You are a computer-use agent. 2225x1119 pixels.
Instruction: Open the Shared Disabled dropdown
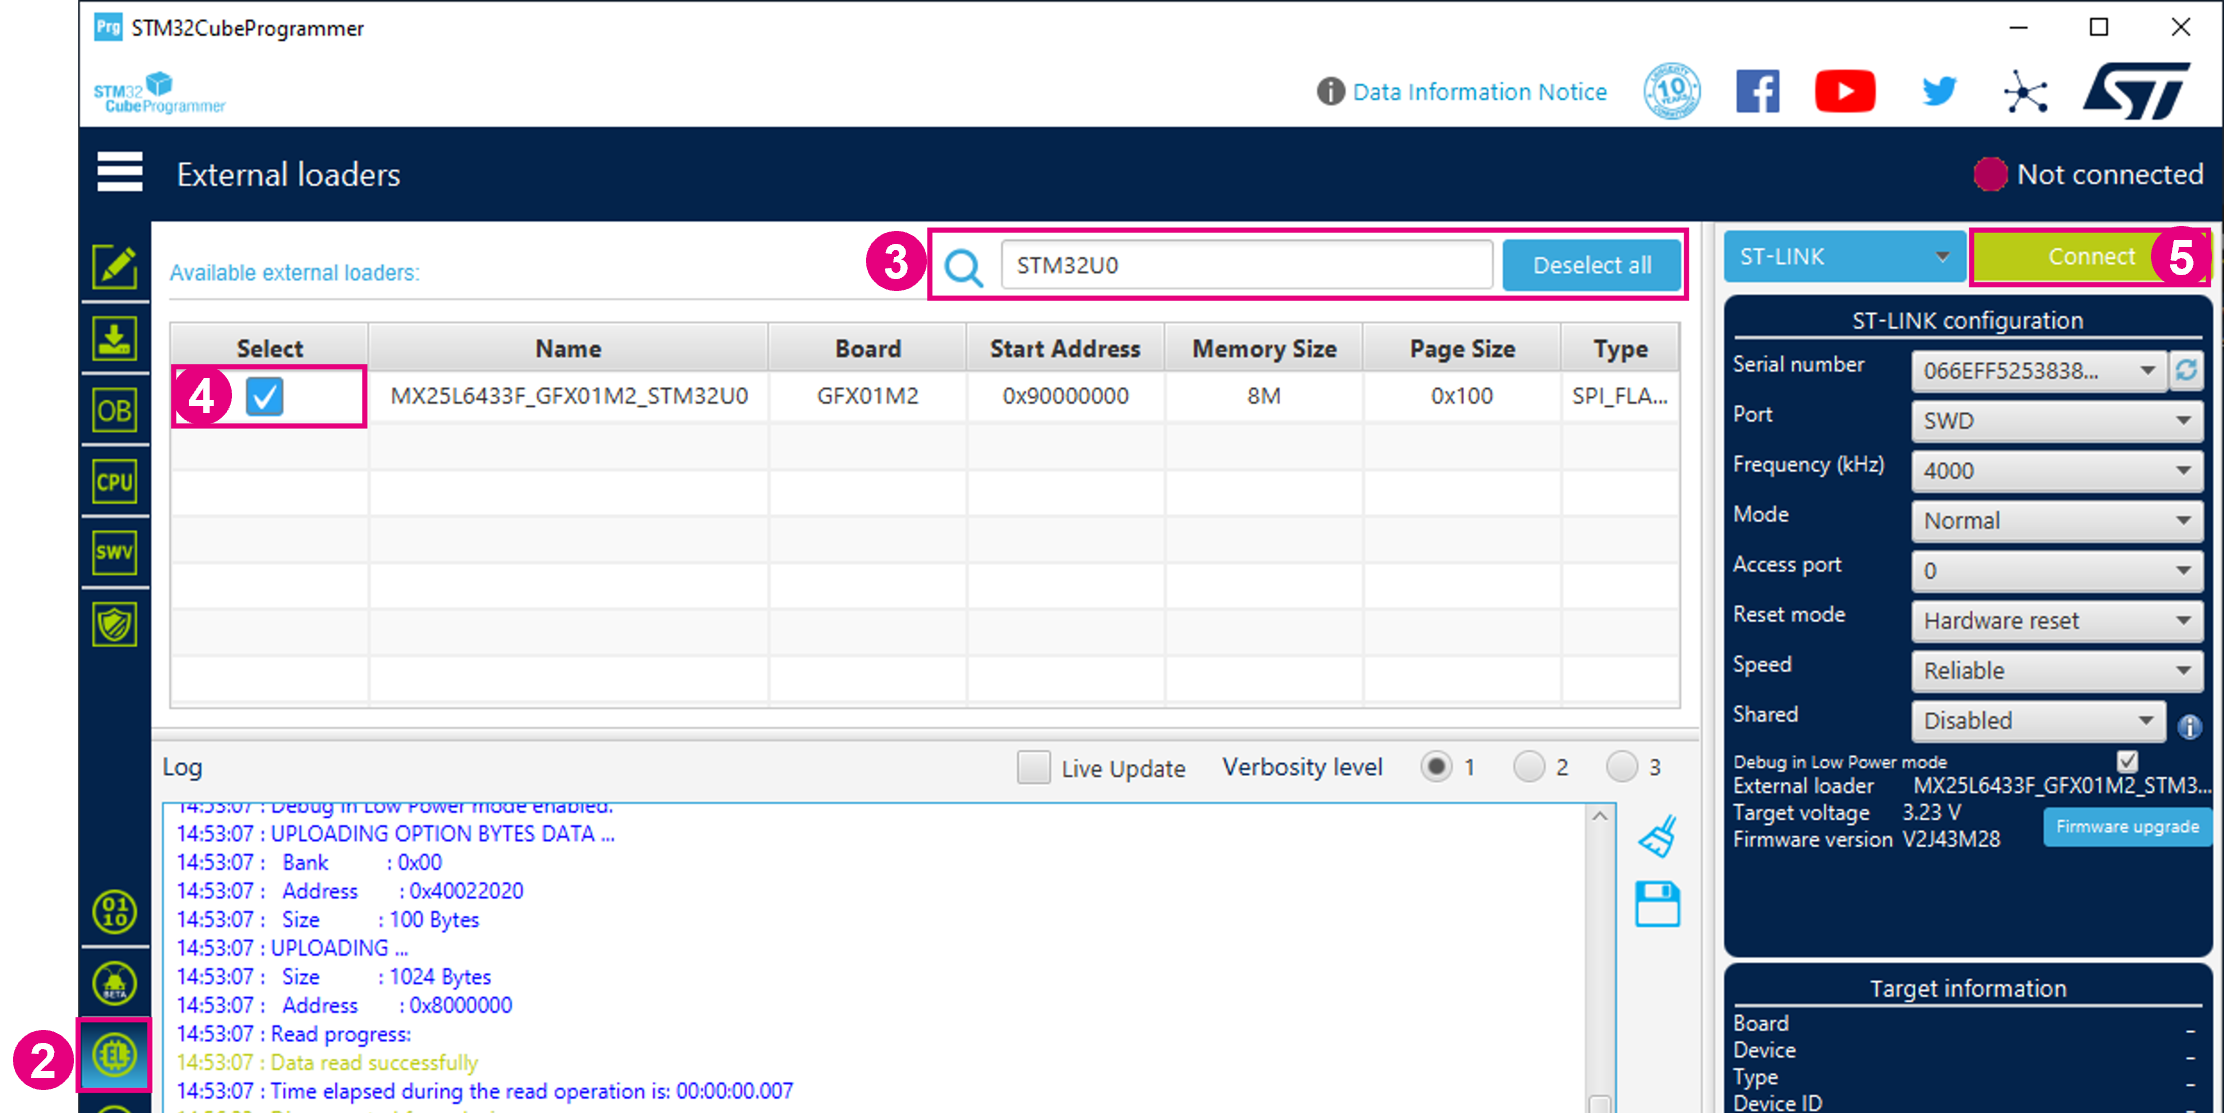(x=2038, y=721)
